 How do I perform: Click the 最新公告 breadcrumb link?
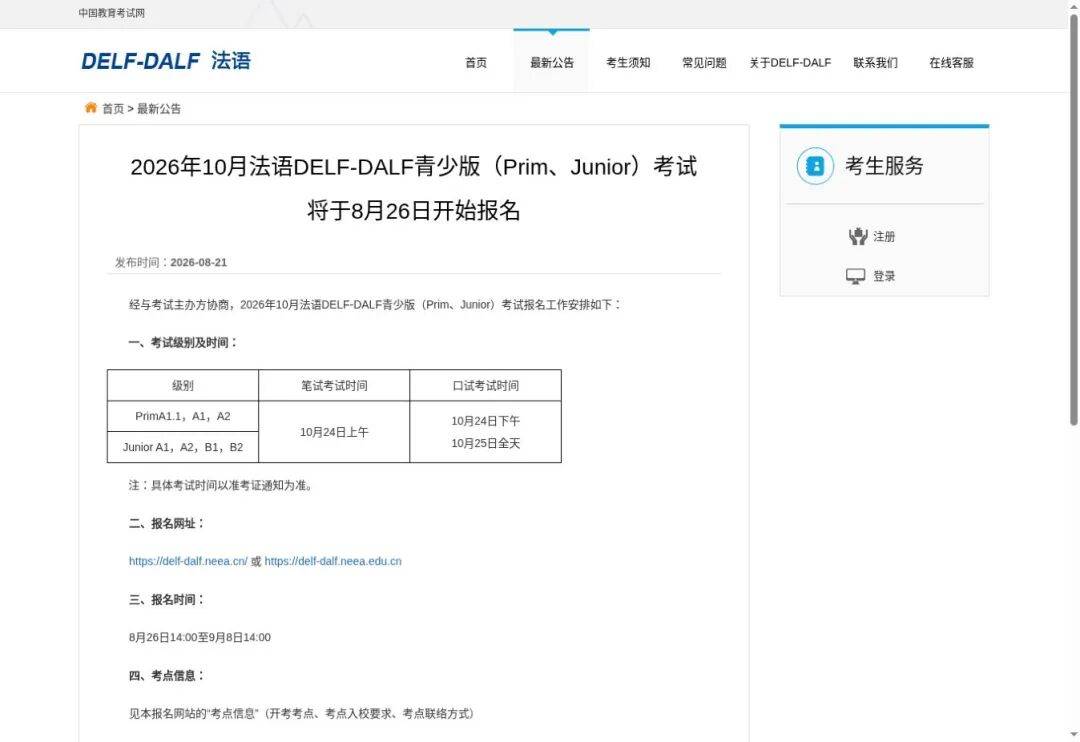(x=159, y=109)
